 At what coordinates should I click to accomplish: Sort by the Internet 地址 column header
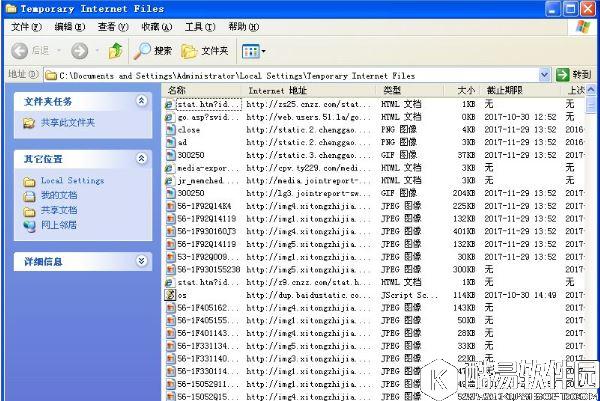309,90
